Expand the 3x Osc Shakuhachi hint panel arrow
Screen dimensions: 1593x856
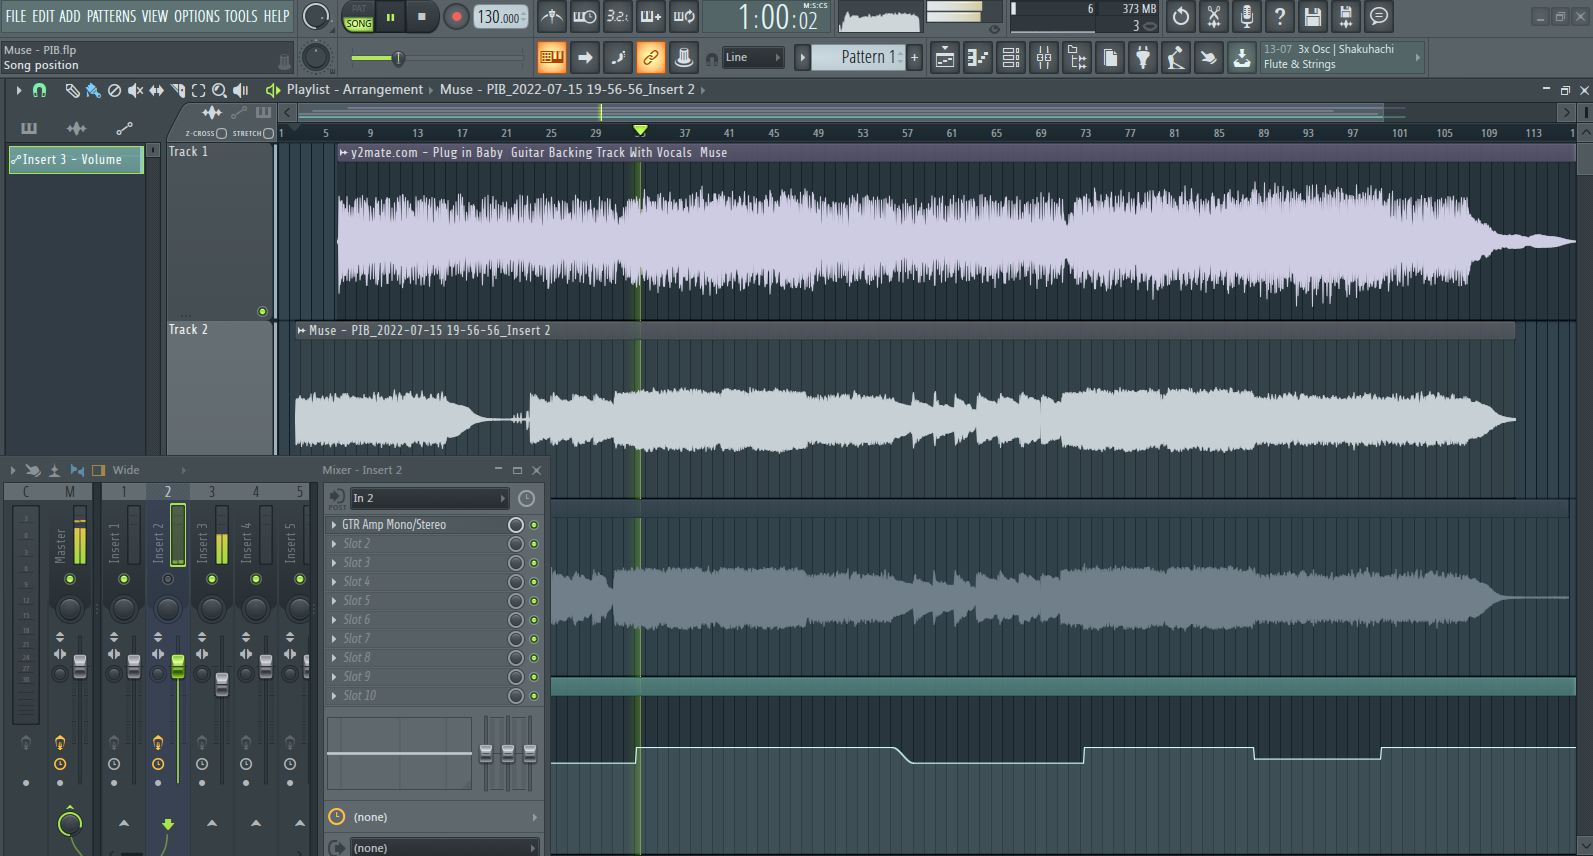tap(1417, 58)
